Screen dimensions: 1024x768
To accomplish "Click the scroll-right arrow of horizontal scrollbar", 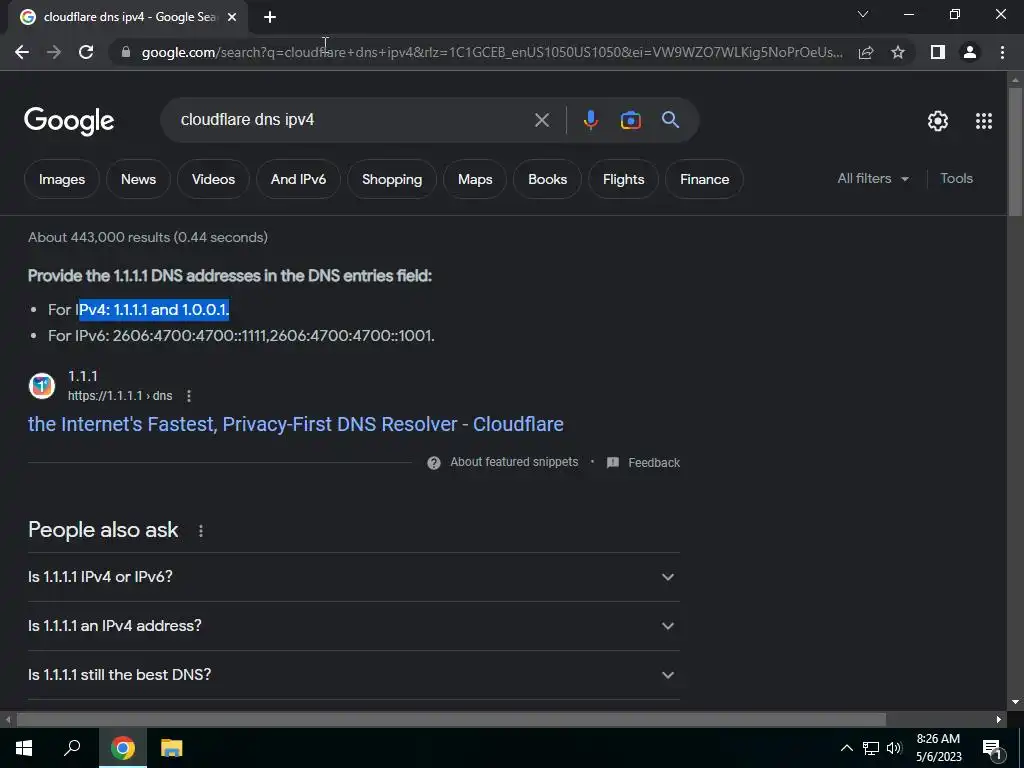I will [999, 720].
